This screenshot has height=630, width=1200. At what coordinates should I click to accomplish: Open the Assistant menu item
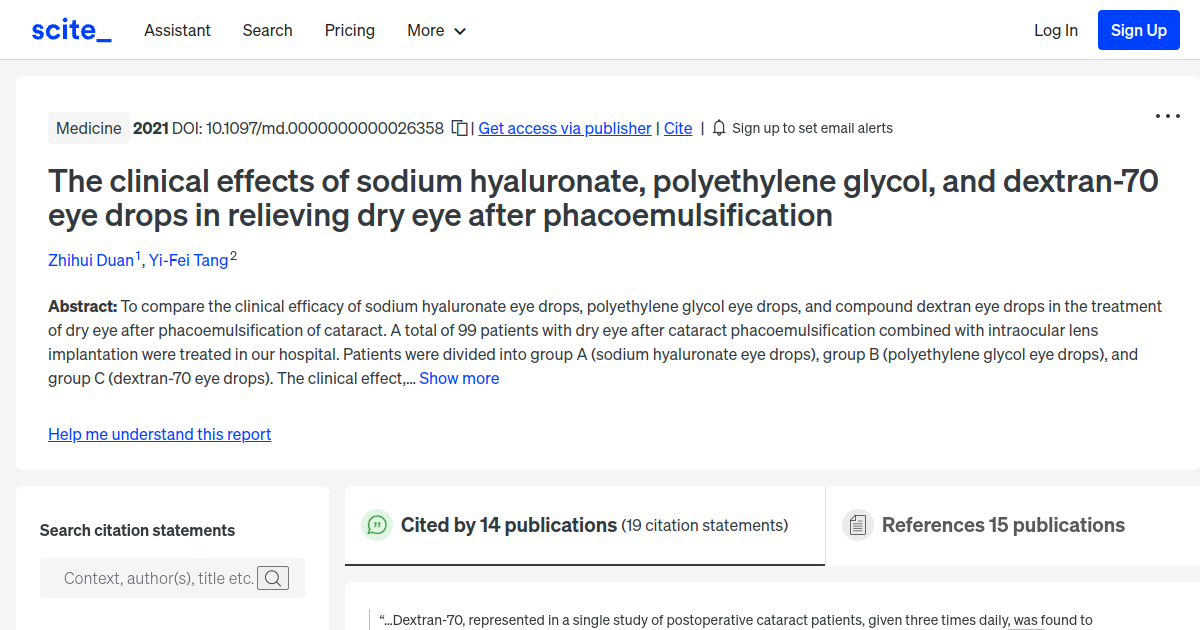click(x=177, y=31)
